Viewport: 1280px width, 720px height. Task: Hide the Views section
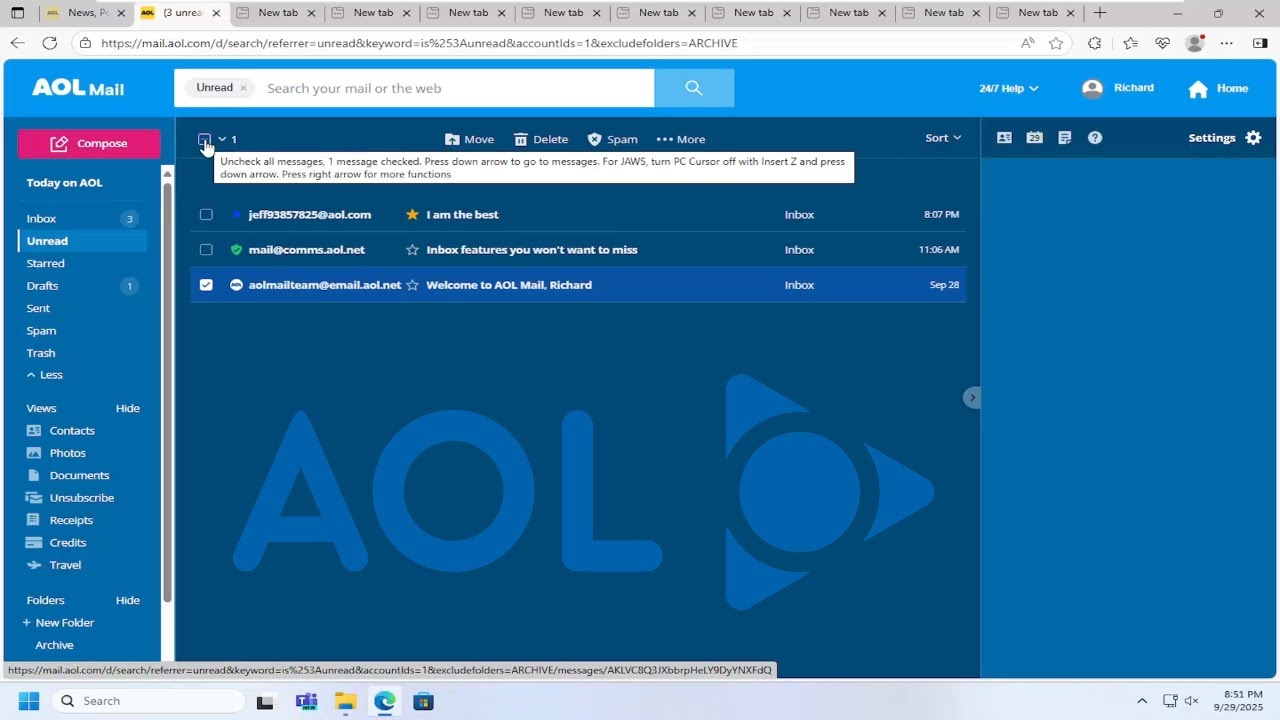coord(127,408)
